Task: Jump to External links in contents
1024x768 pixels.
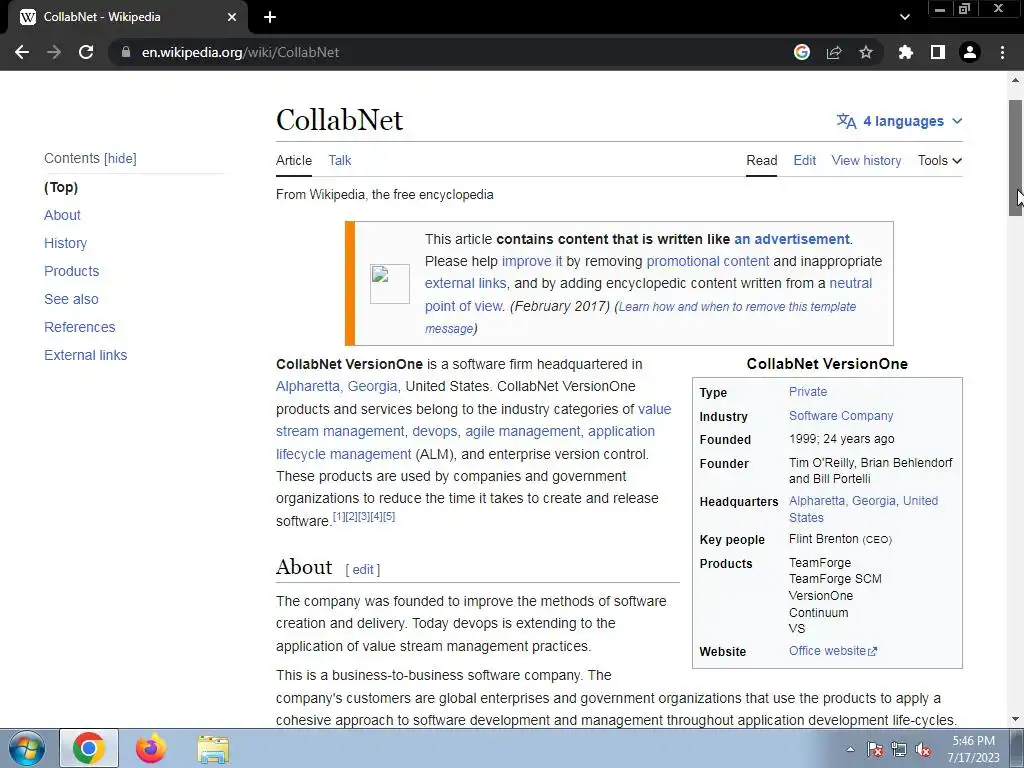Action: tap(86, 355)
